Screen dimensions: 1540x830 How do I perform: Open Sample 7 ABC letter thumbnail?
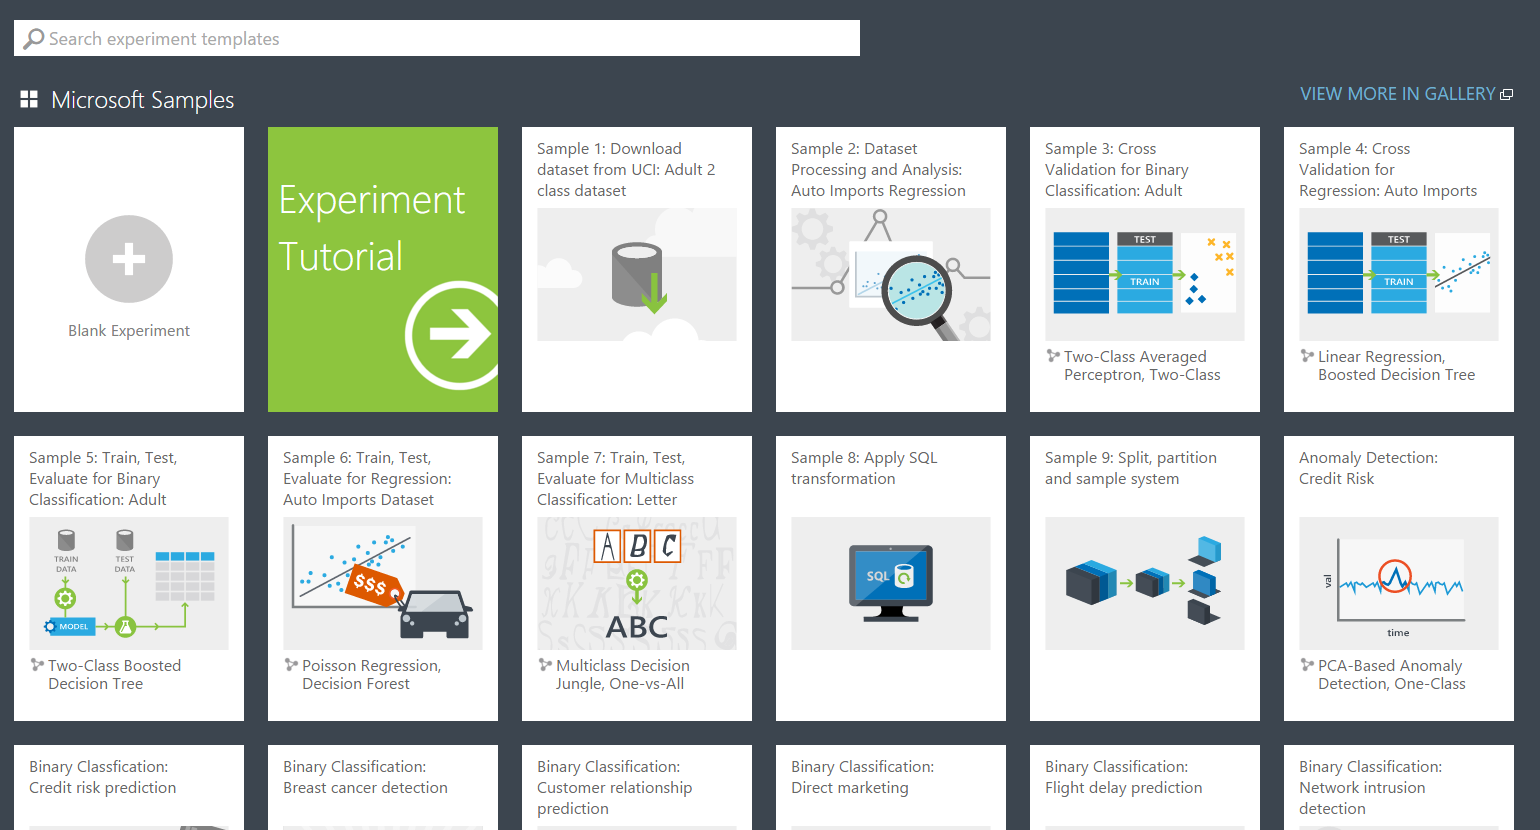tap(637, 584)
